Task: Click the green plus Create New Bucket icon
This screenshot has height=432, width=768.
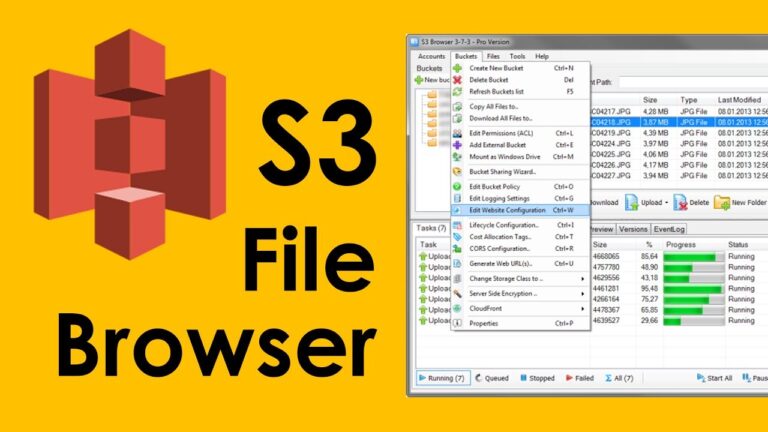Action: point(457,68)
